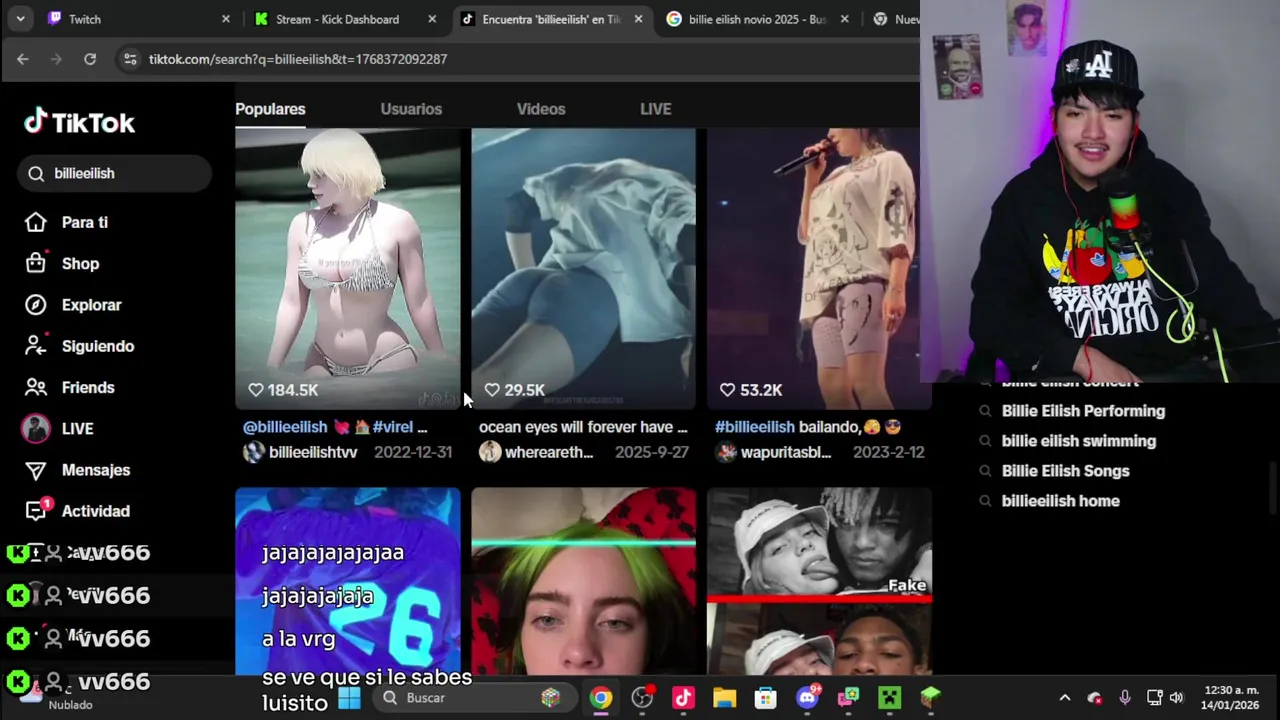The image size is (1280, 720).
Task: Open File Explorer from the taskbar
Action: (x=724, y=698)
